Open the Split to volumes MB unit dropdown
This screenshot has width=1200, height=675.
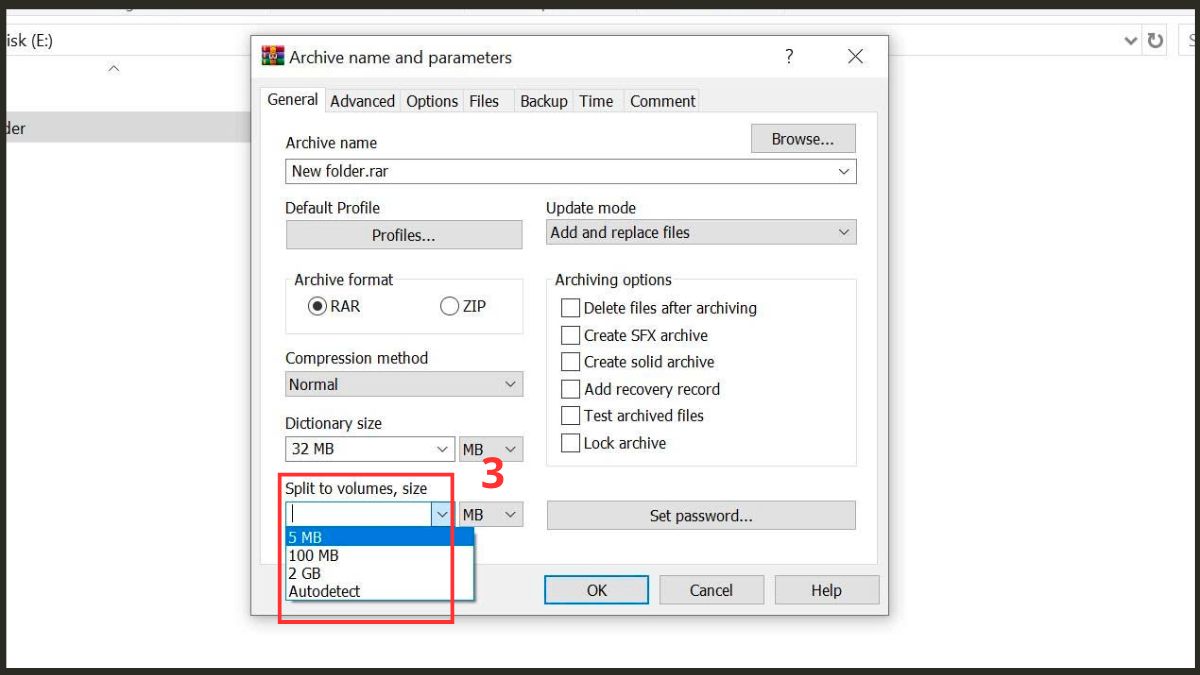coord(491,514)
